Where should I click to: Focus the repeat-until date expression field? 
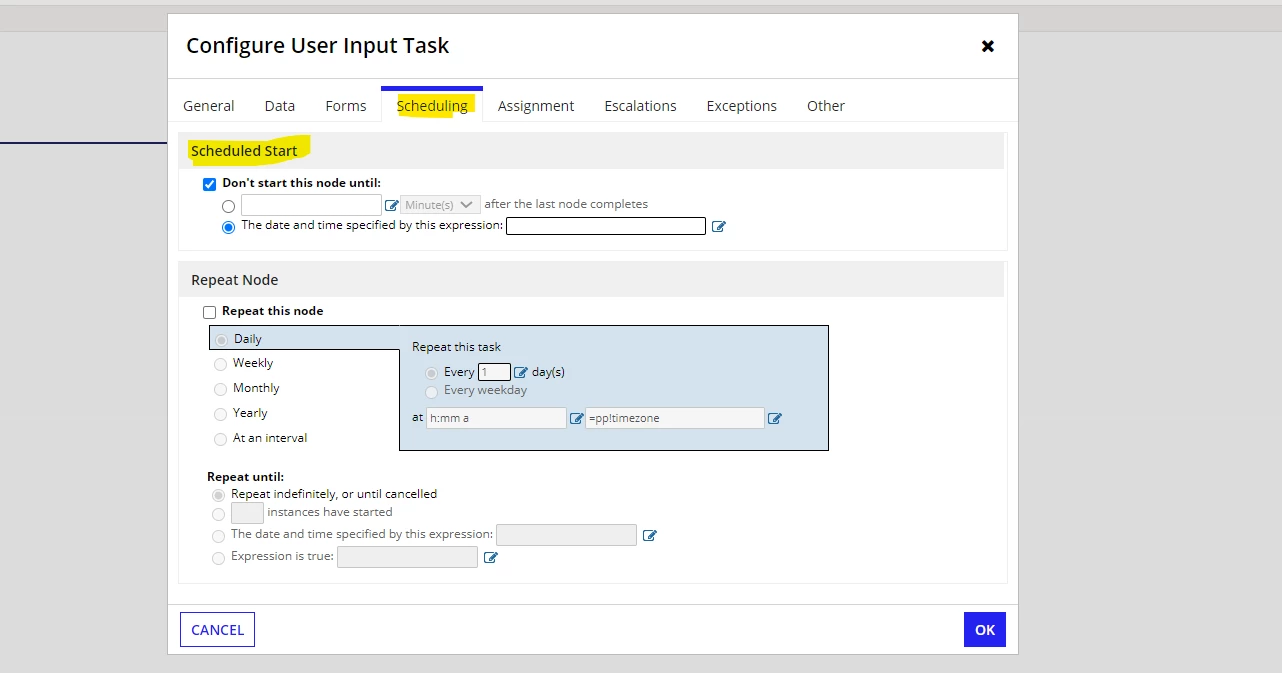(x=566, y=535)
